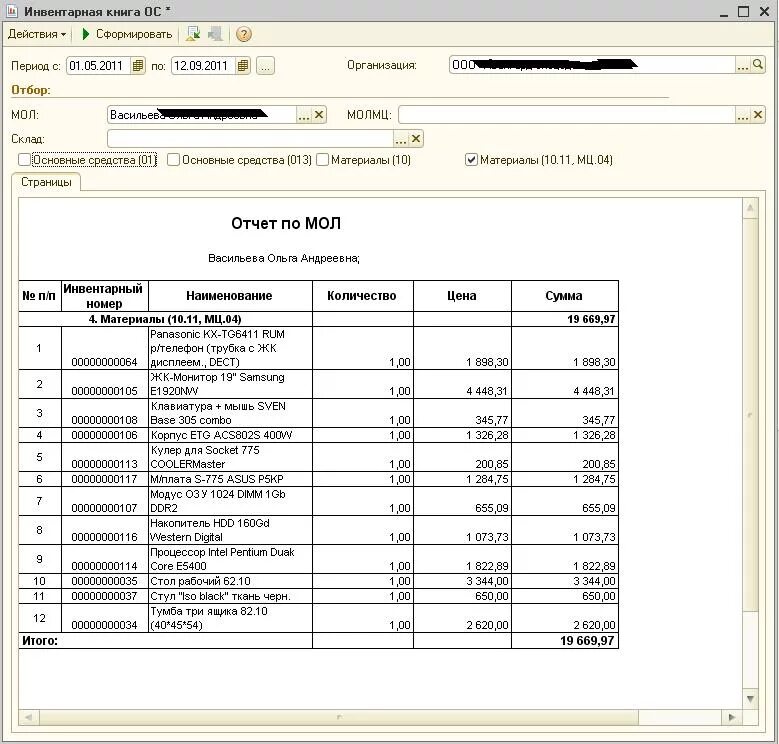Enable Материалы (10) checkbox

click(322, 160)
